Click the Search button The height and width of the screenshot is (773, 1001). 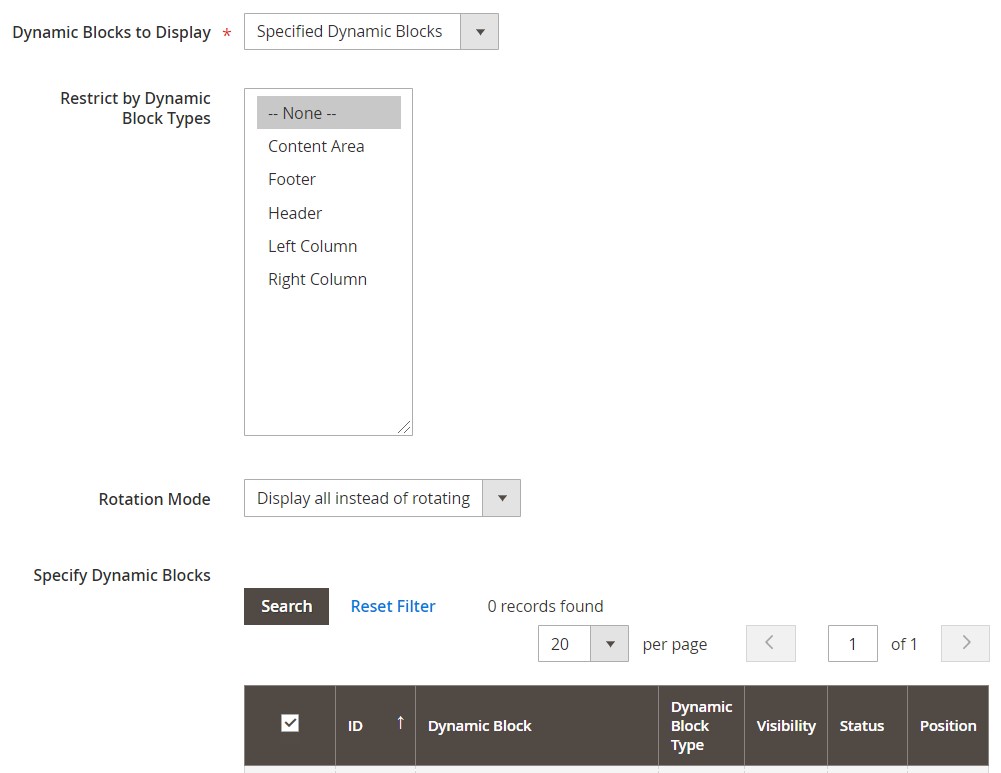click(286, 606)
